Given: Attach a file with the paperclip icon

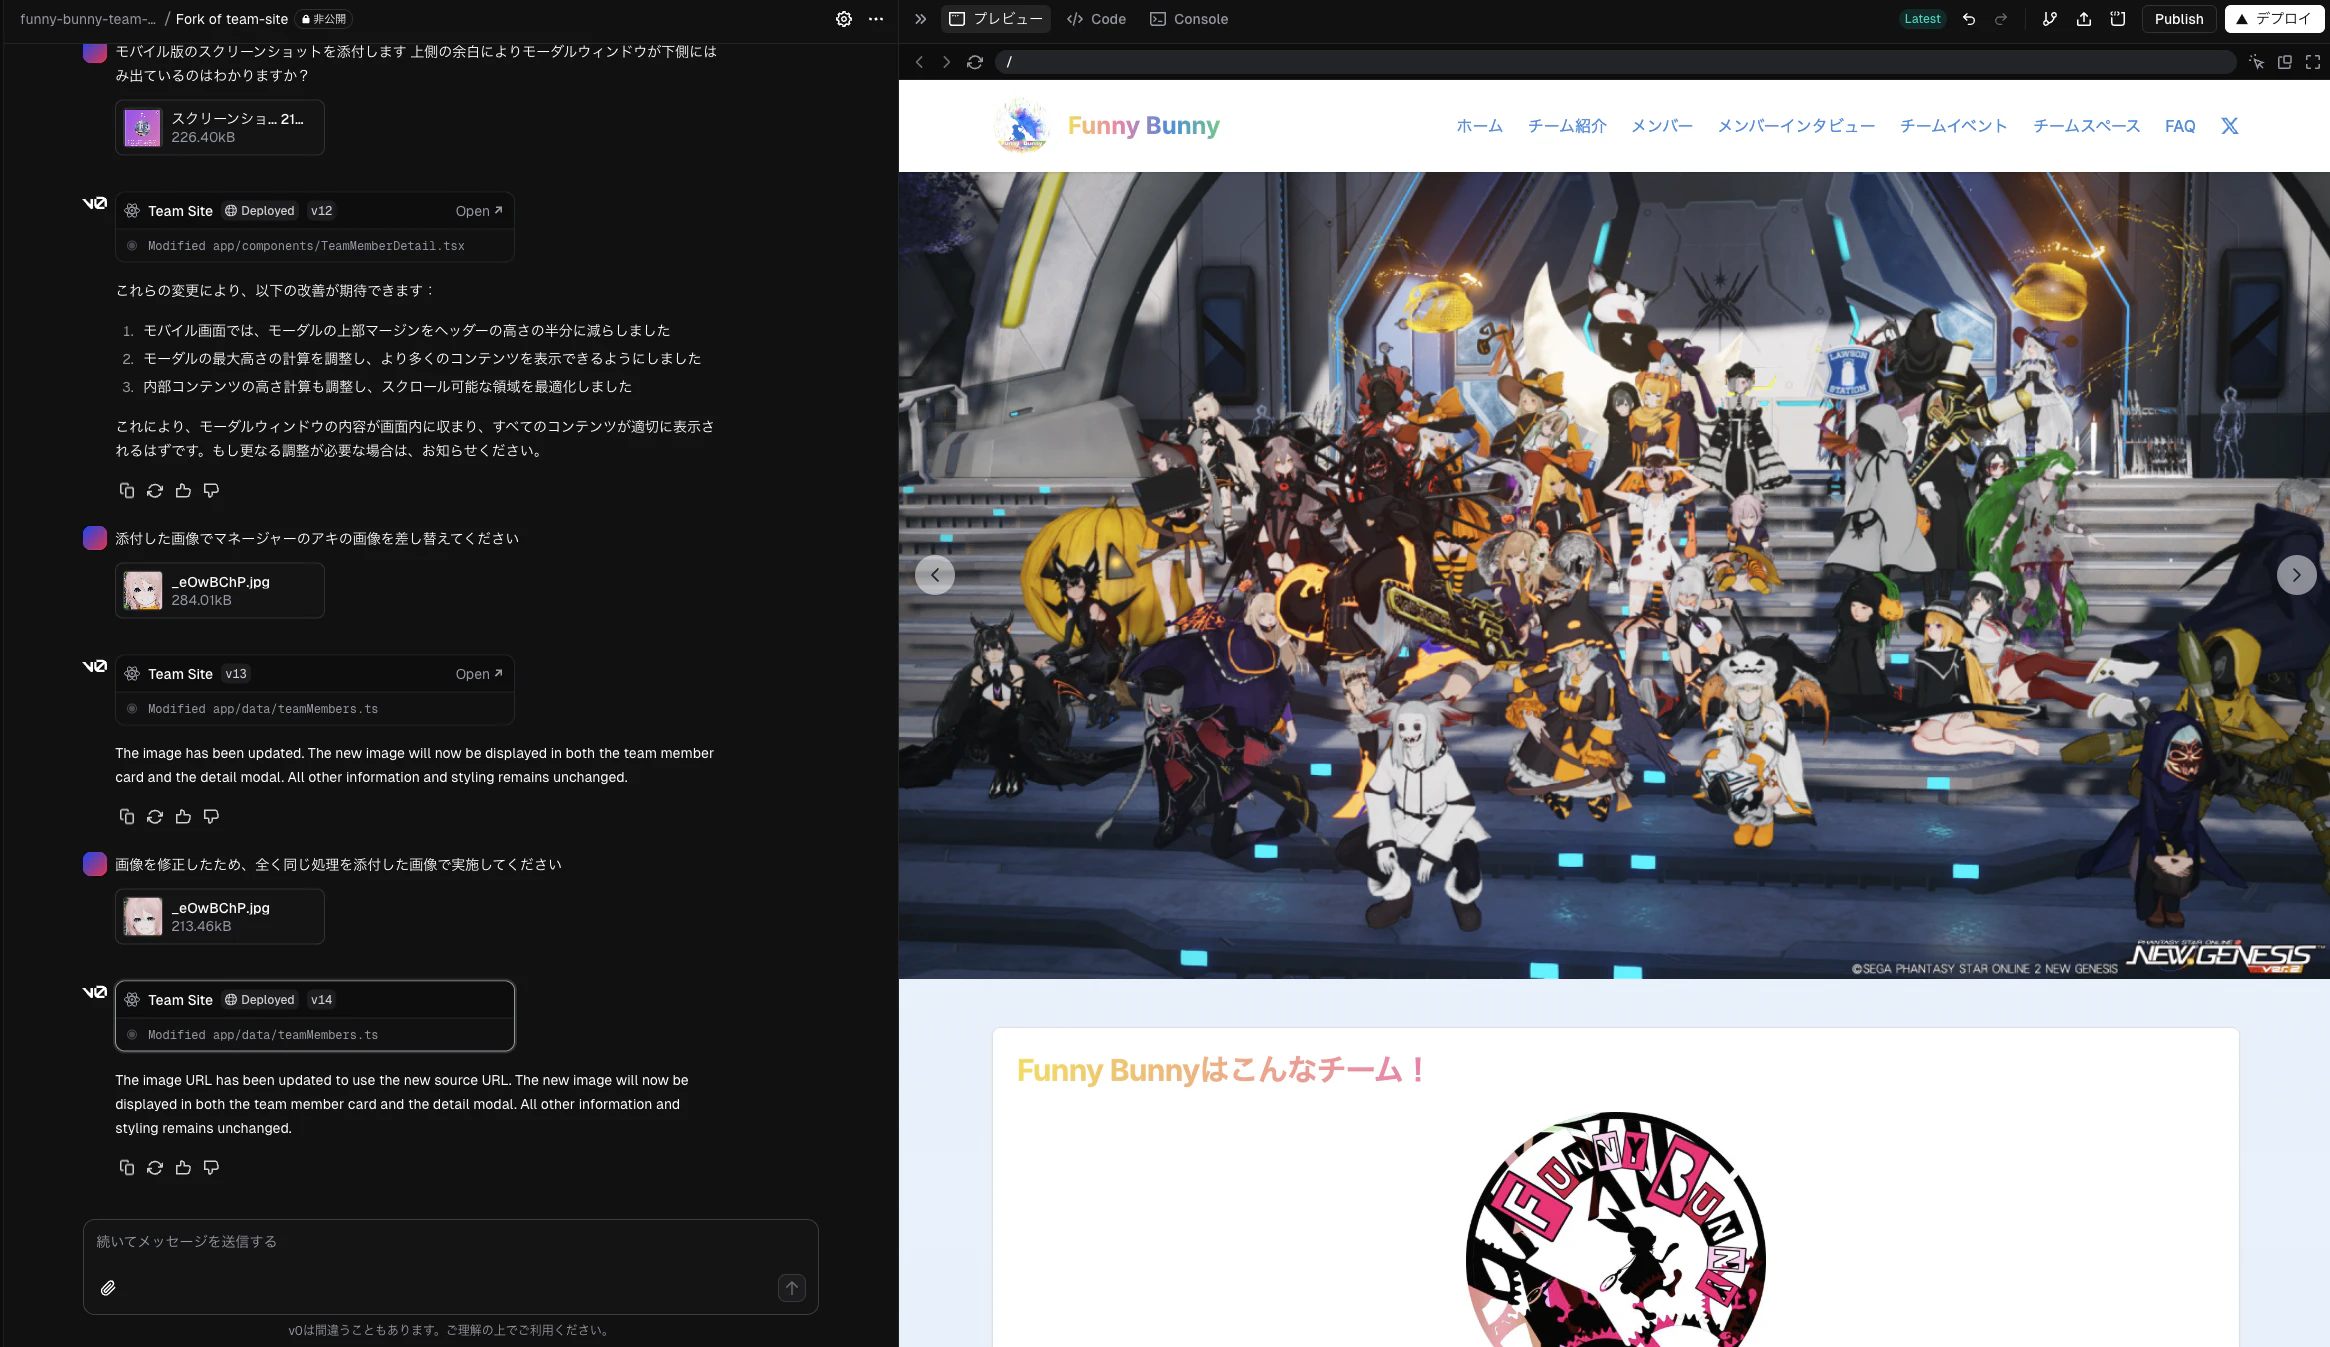Looking at the screenshot, I should 108,1288.
